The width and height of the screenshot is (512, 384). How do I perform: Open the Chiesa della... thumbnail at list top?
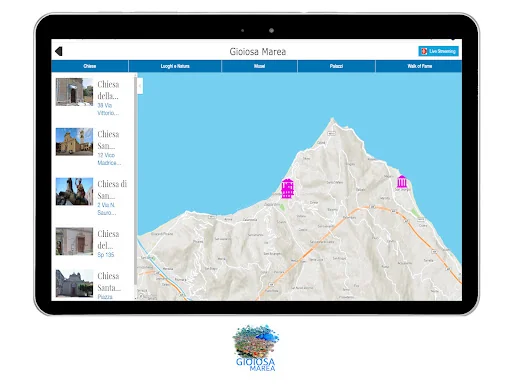click(x=74, y=92)
